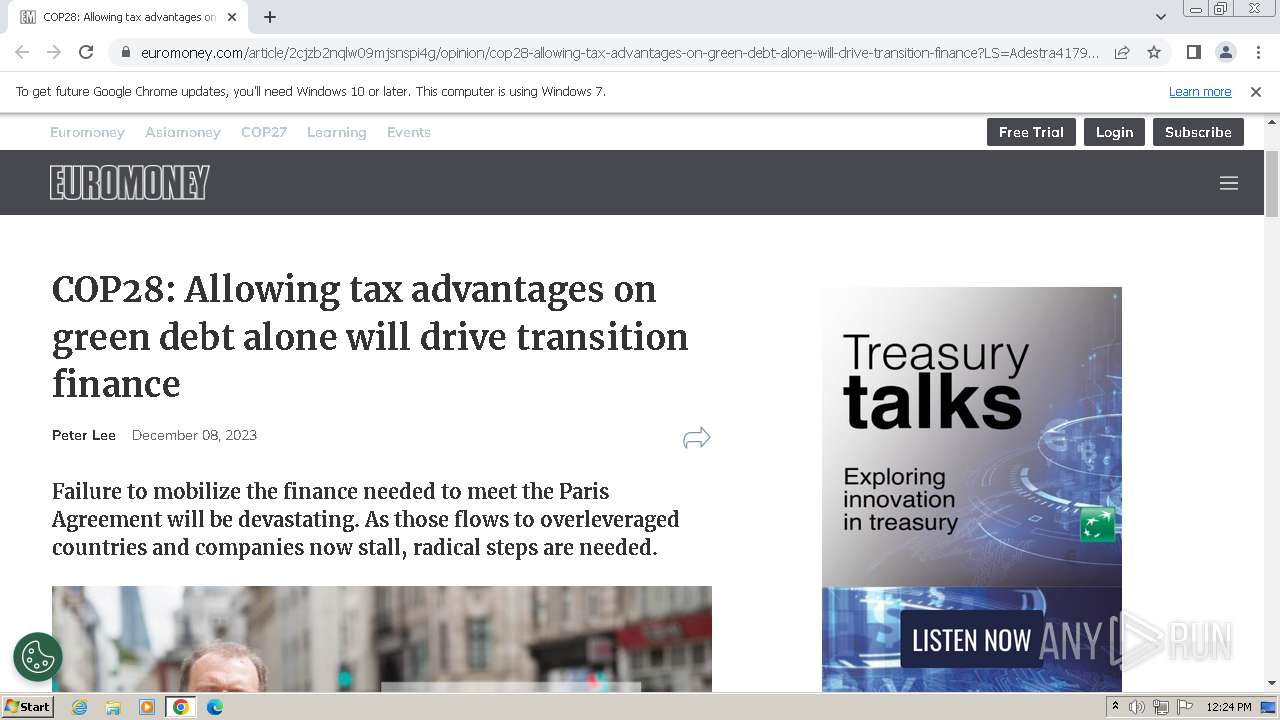1280x720 pixels.
Task: Open the volume control in tray
Action: [1137, 707]
